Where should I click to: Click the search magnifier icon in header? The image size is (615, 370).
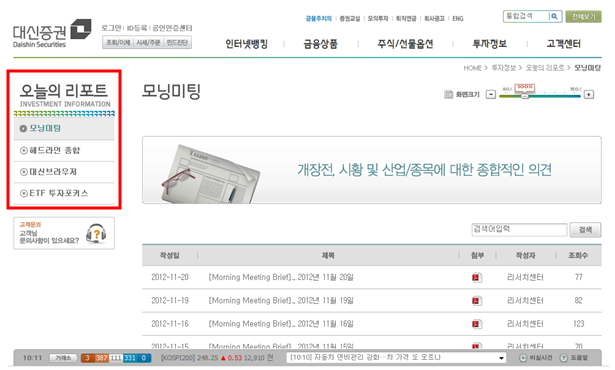(554, 16)
